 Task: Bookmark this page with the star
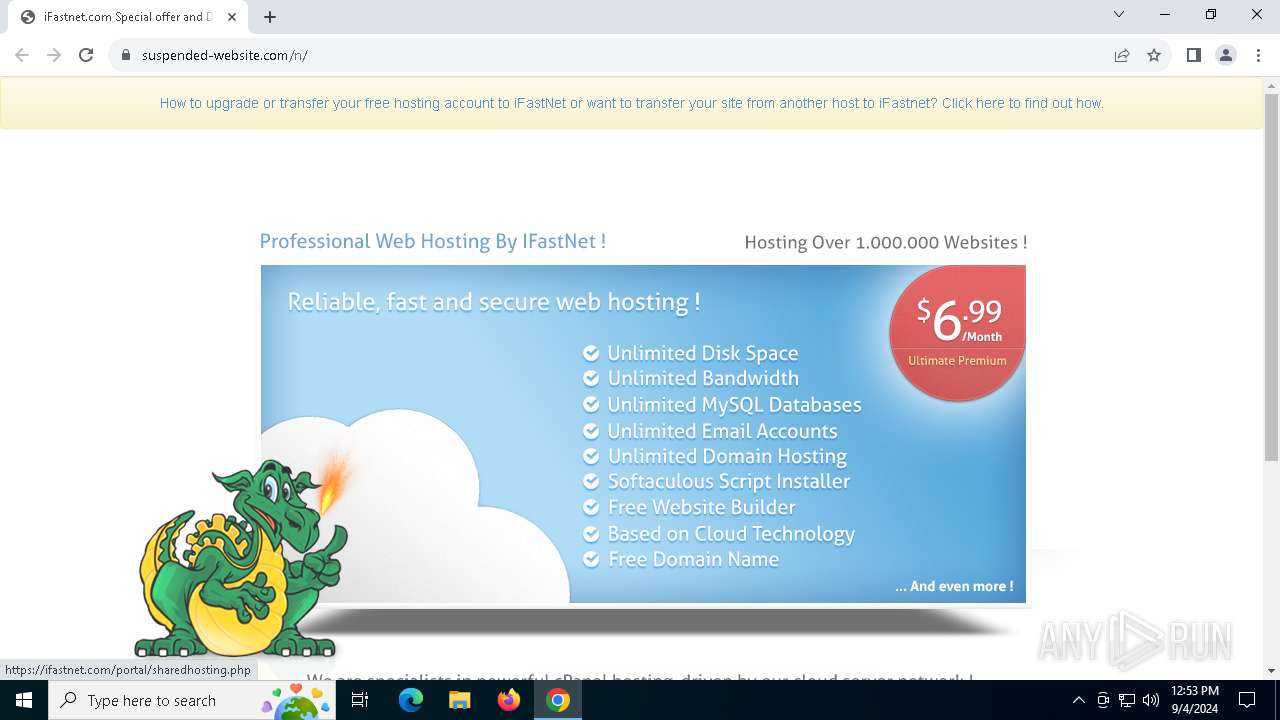pos(1154,55)
